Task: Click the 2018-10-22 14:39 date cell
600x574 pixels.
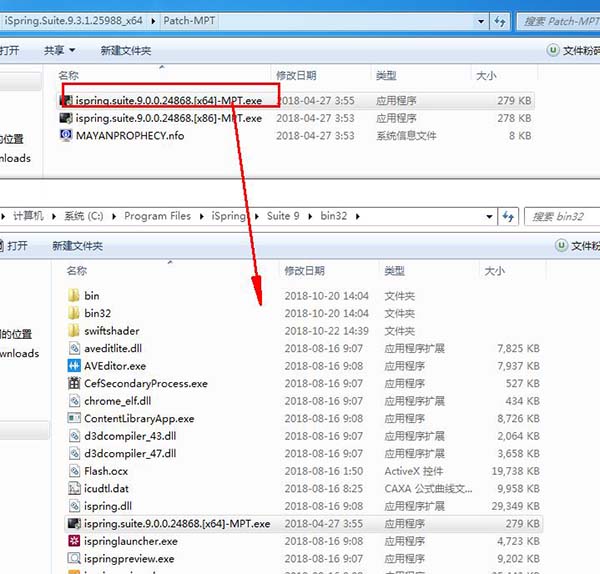Action: [326, 331]
